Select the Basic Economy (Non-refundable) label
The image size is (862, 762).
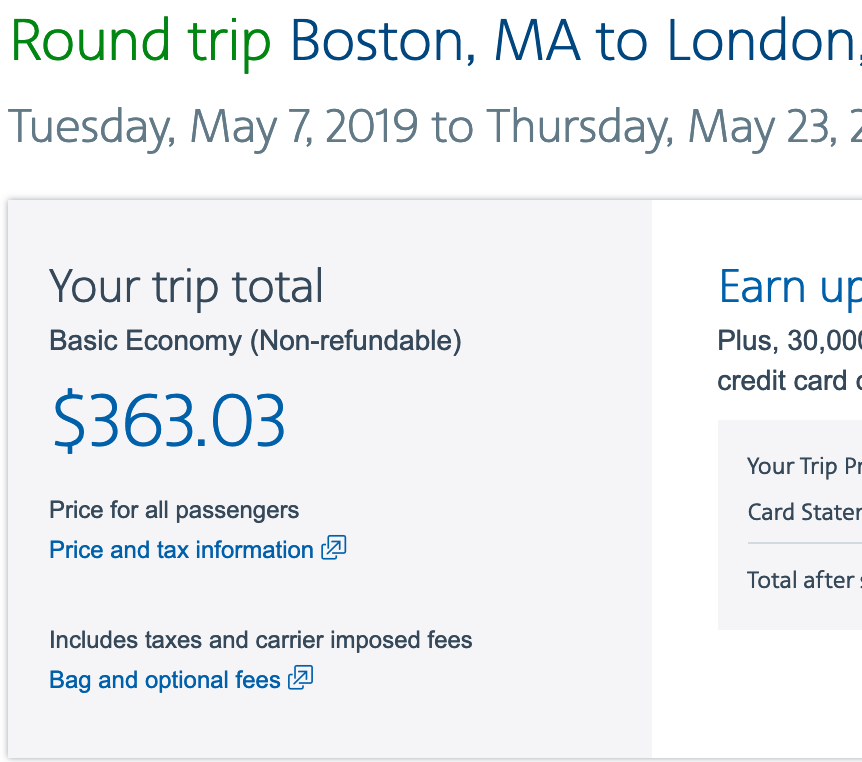coord(255,341)
